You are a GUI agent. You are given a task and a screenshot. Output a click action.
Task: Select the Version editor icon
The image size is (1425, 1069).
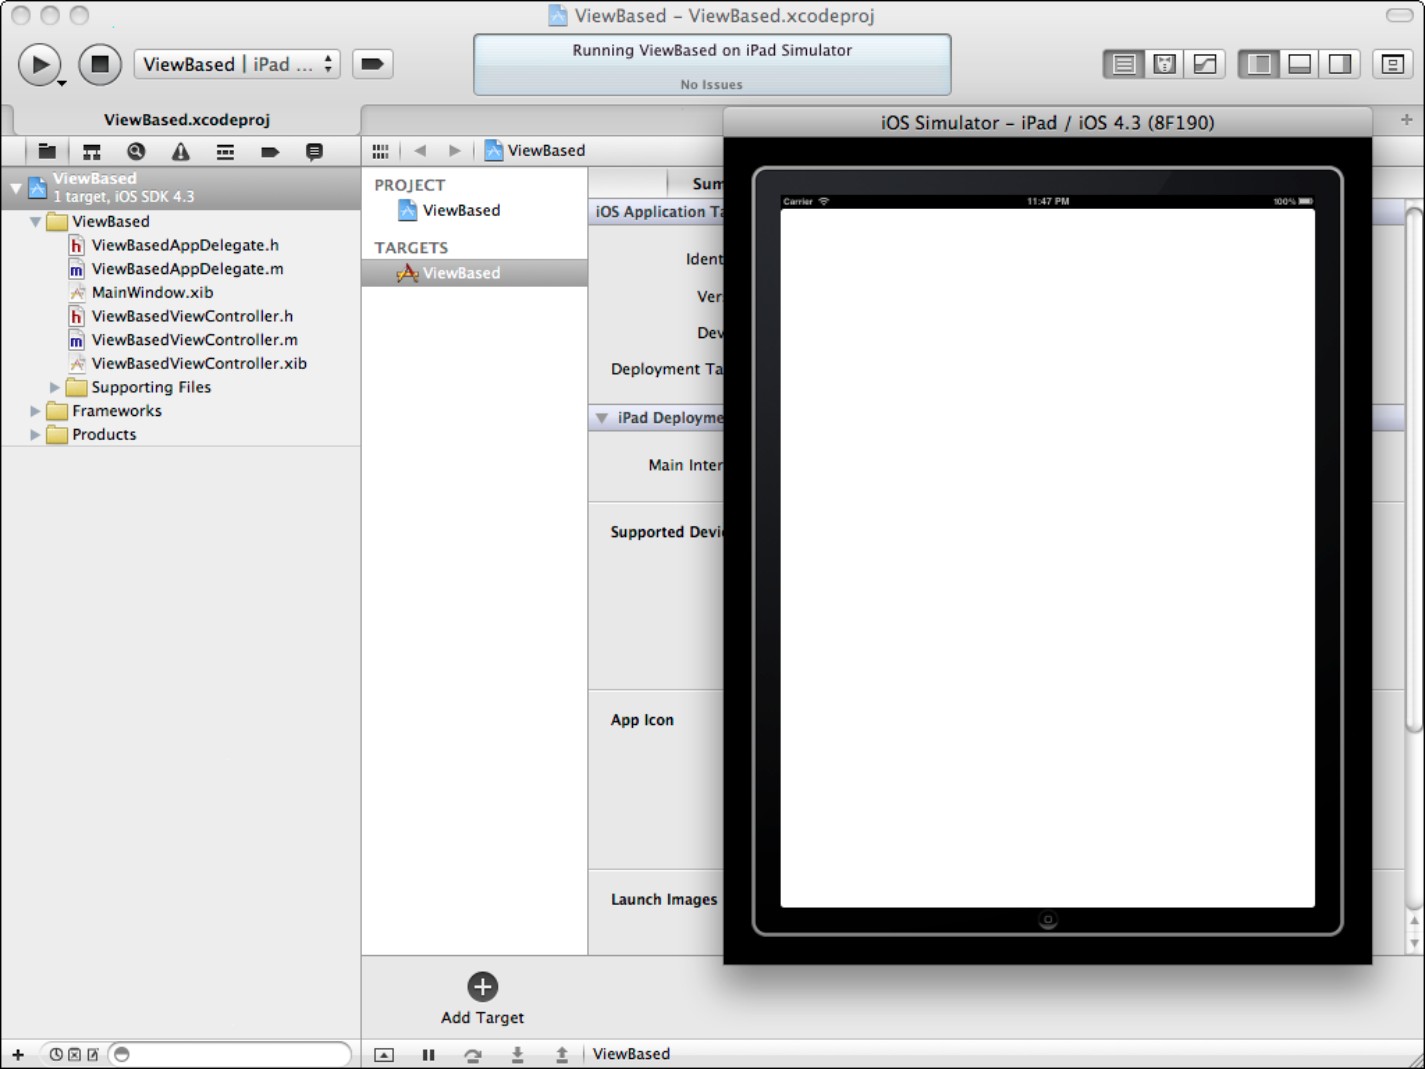tap(1205, 64)
